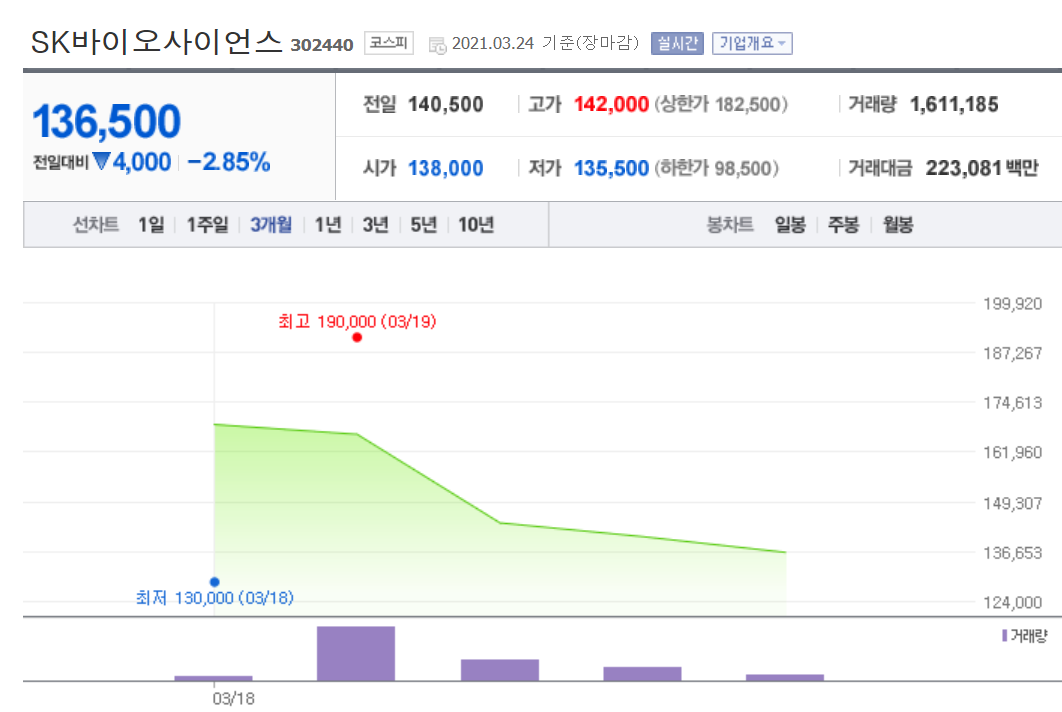
Task: Click the 고가 value 142,000
Action: pyautogui.click(x=612, y=104)
